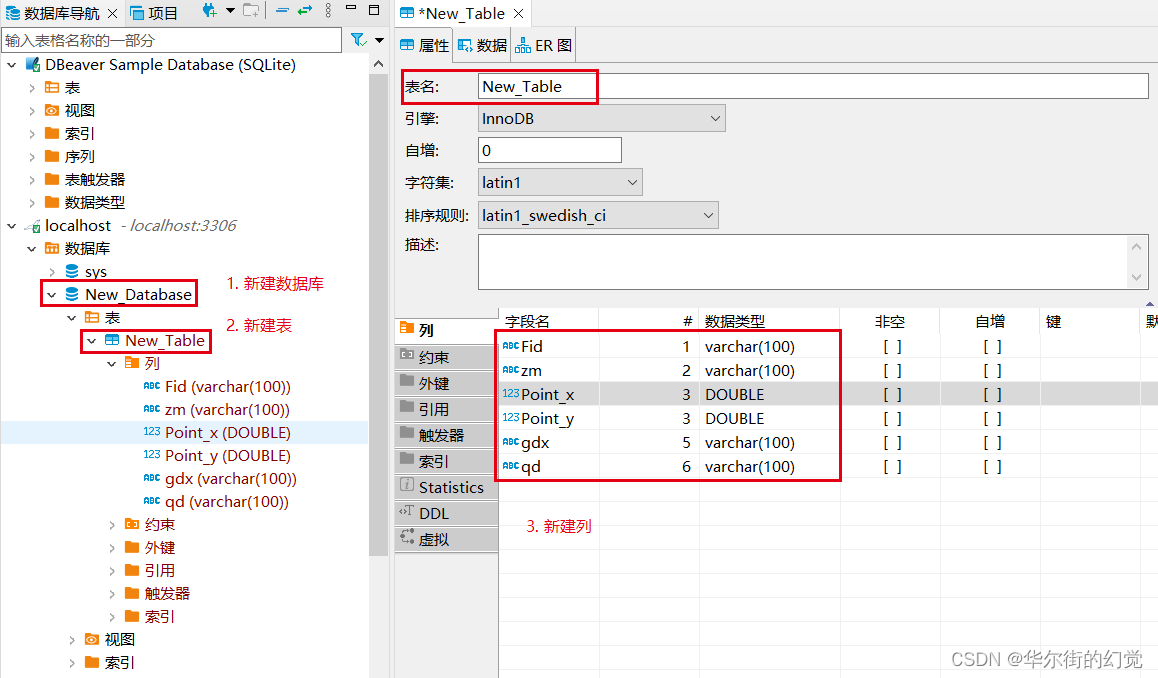Image resolution: width=1158 pixels, height=678 pixels.
Task: Open the 引用 side tab in editor
Action: tap(447, 409)
